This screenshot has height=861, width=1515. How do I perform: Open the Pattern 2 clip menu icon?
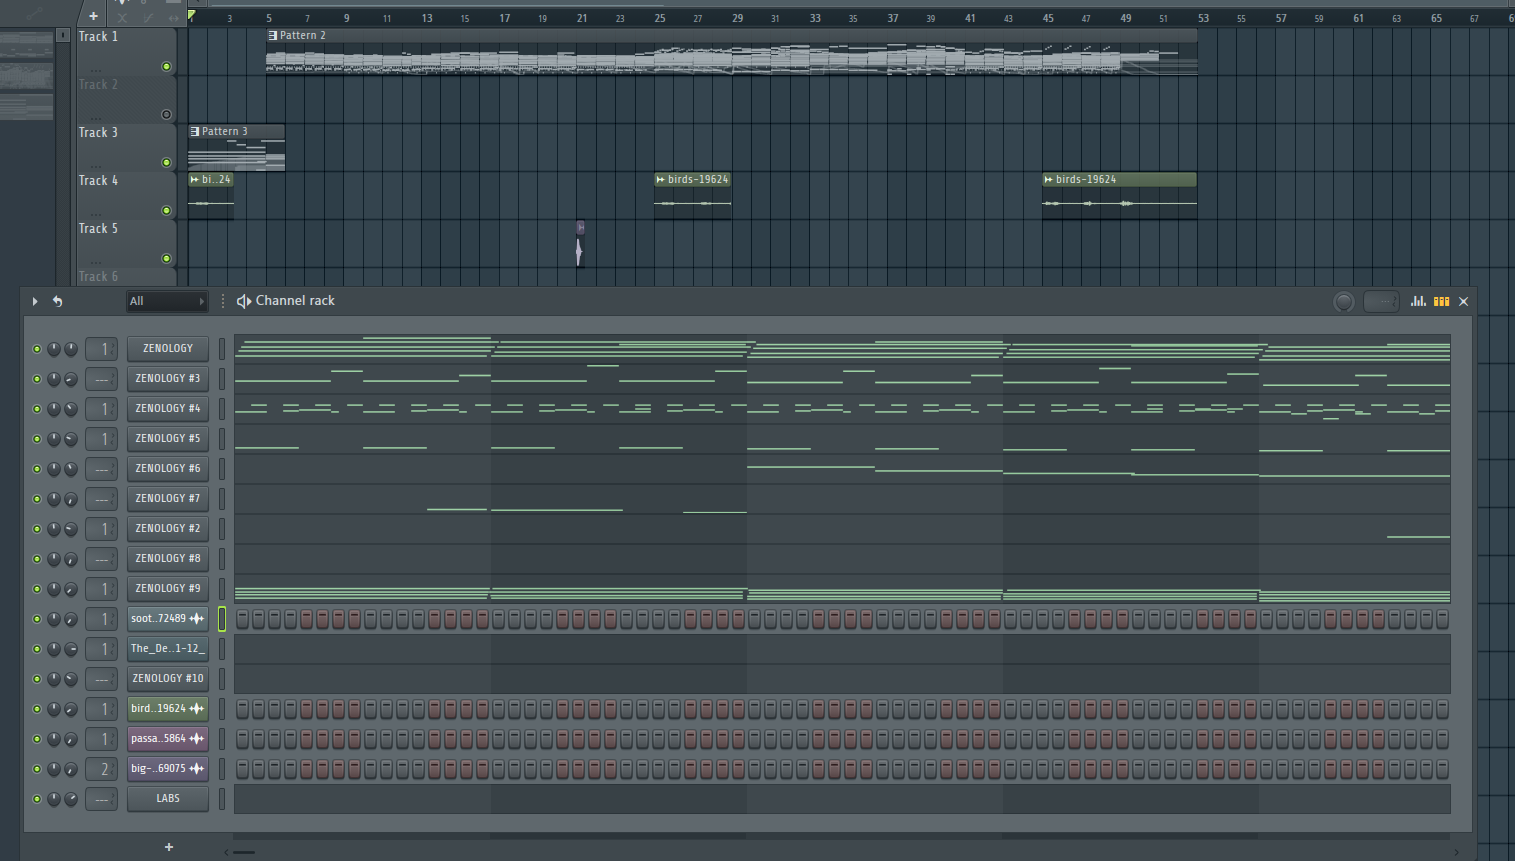click(x=273, y=35)
